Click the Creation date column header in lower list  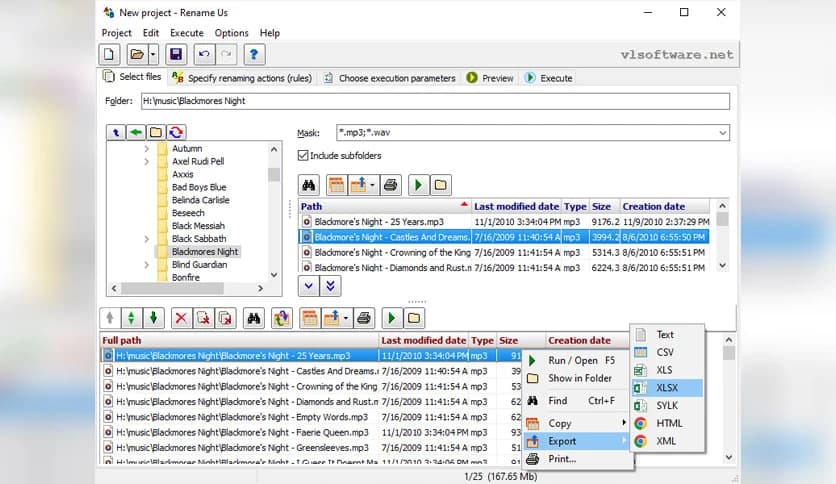pyautogui.click(x=579, y=340)
